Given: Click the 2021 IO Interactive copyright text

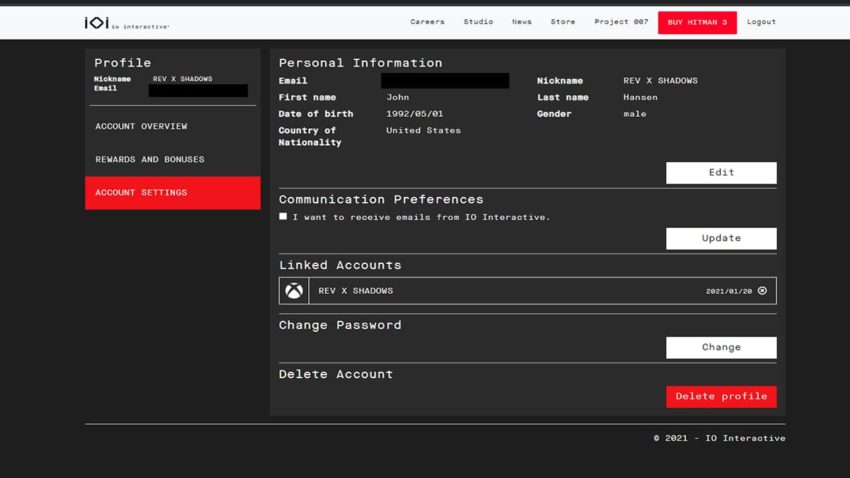Looking at the screenshot, I should 719,438.
